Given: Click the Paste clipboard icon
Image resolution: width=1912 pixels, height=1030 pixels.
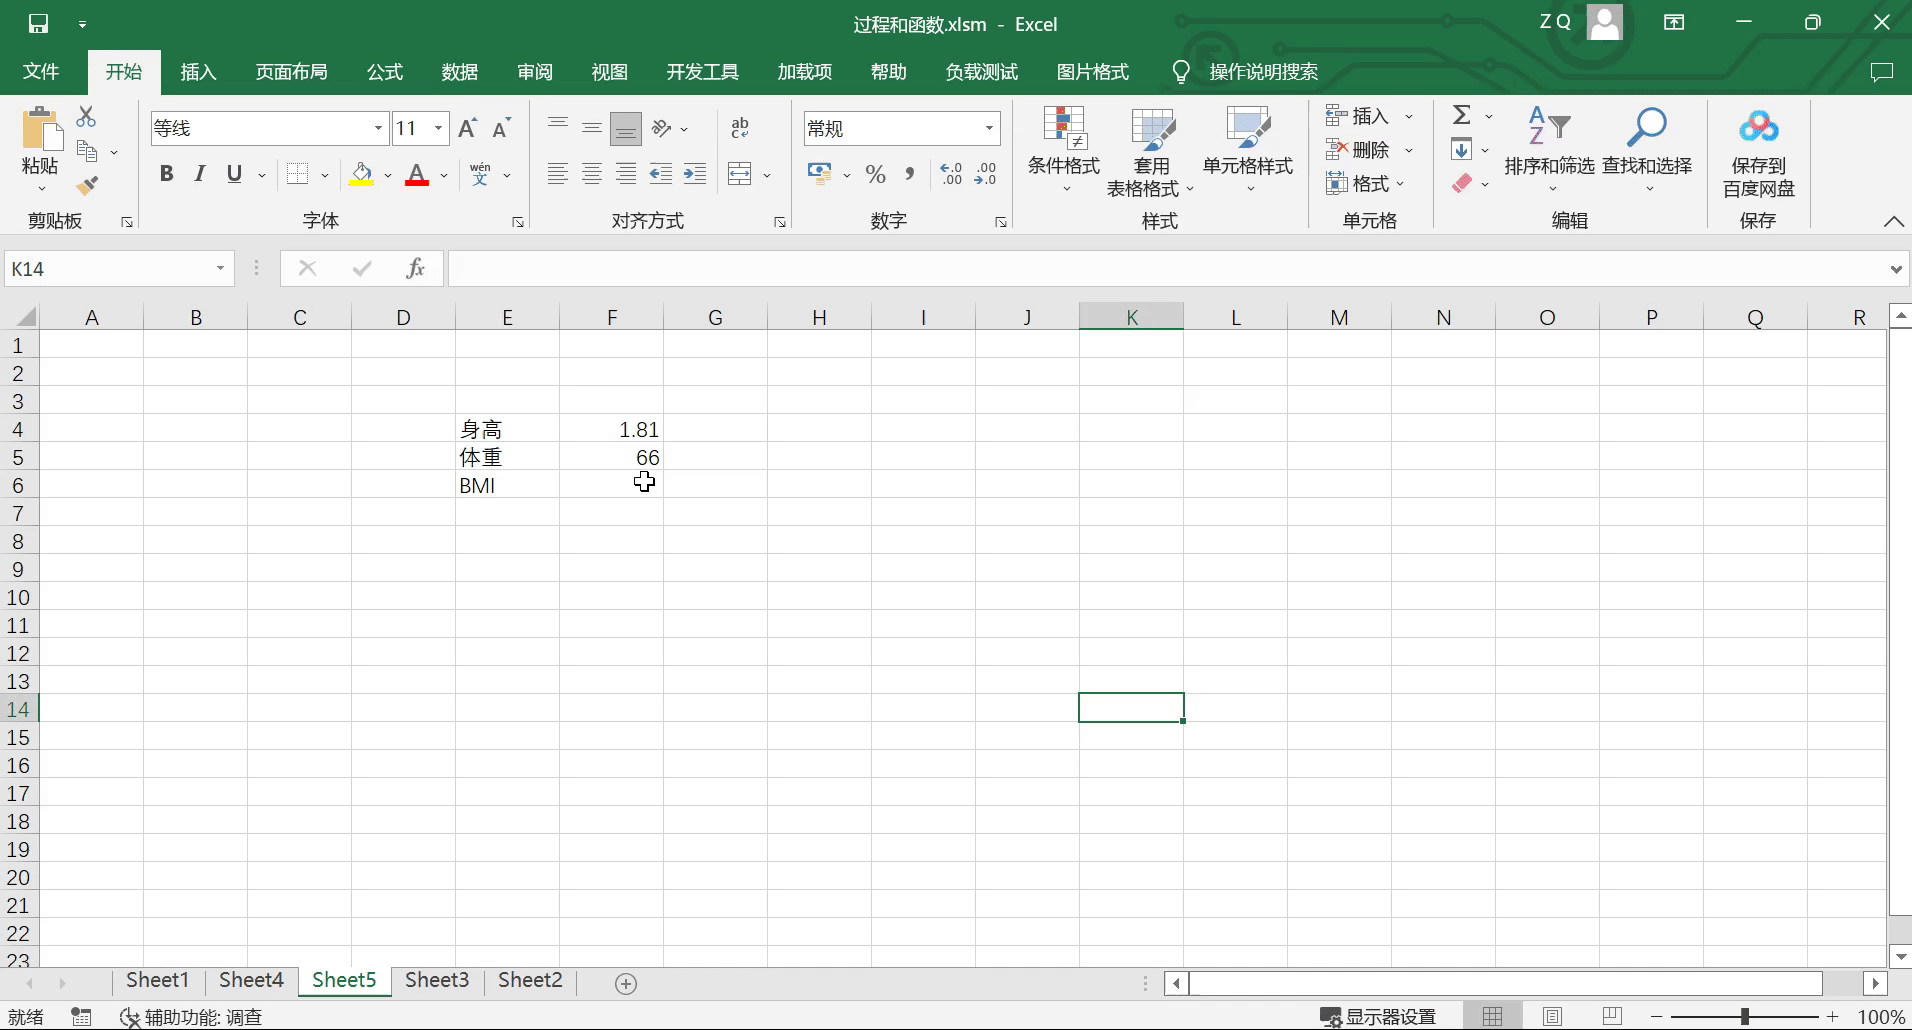Looking at the screenshot, I should tap(41, 130).
